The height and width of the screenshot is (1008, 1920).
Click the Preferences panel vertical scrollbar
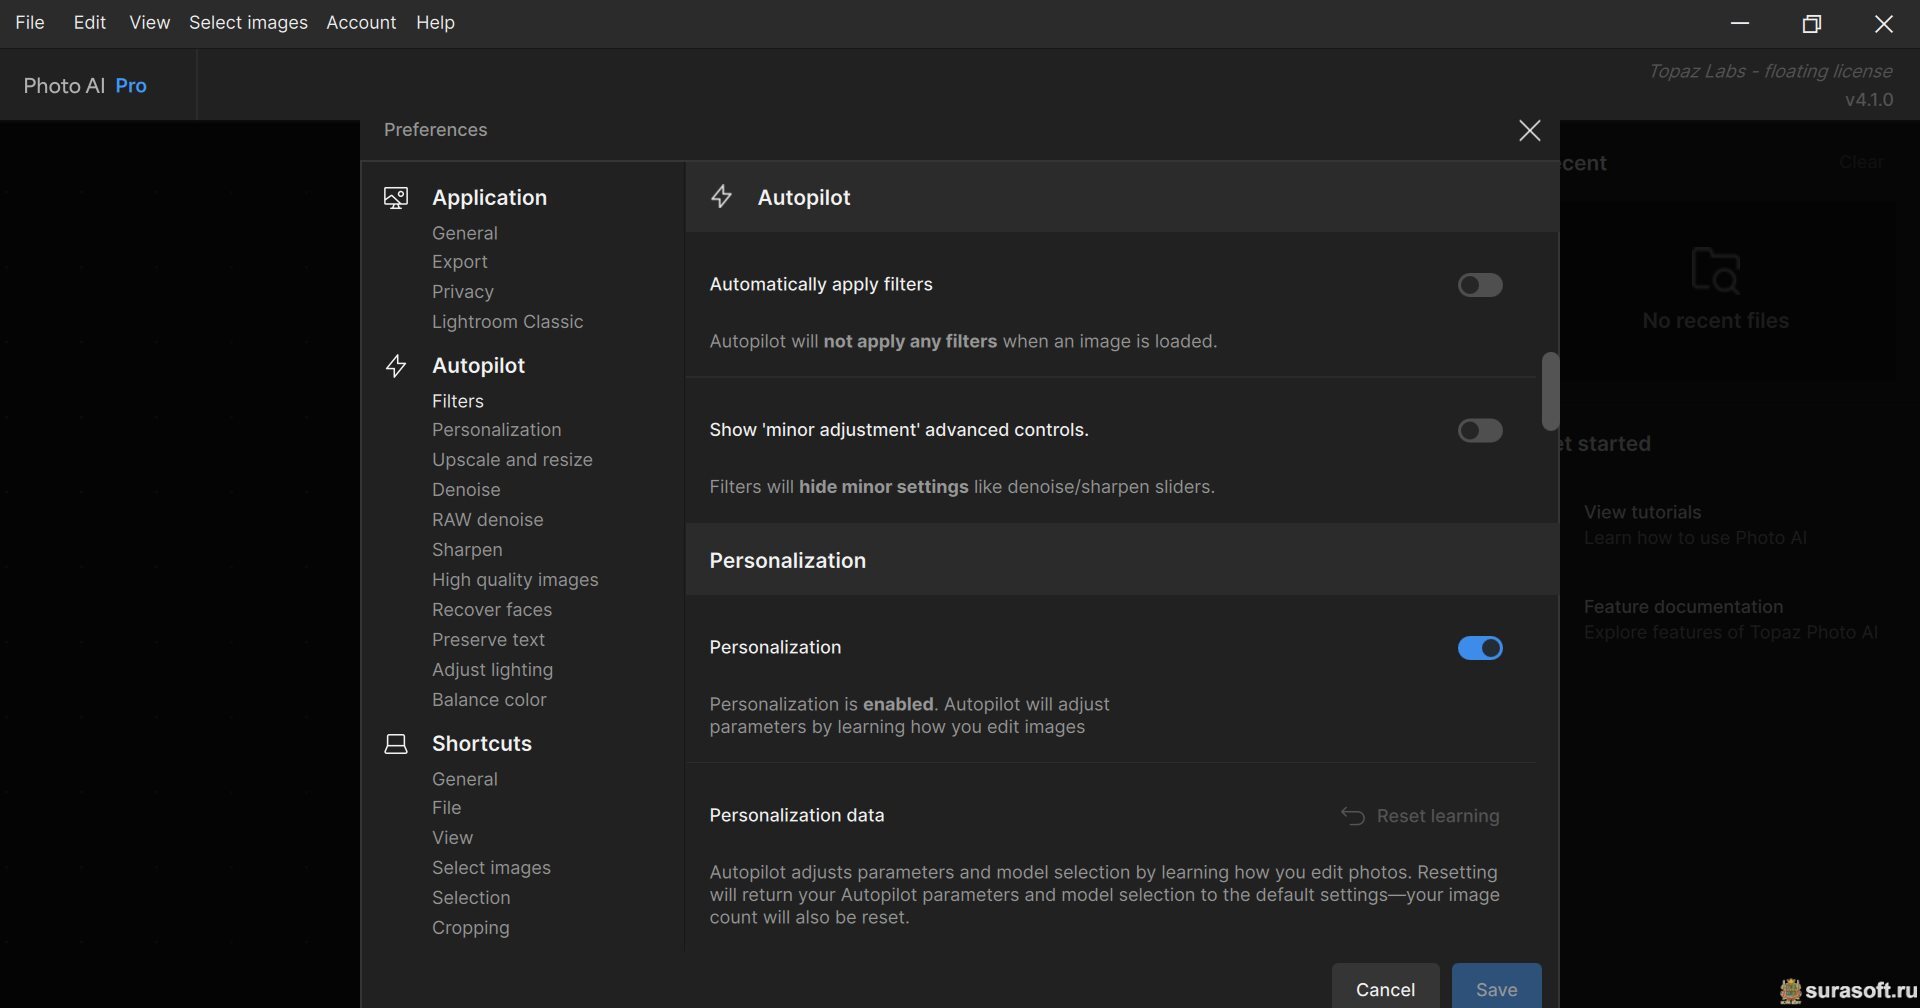(x=1550, y=390)
